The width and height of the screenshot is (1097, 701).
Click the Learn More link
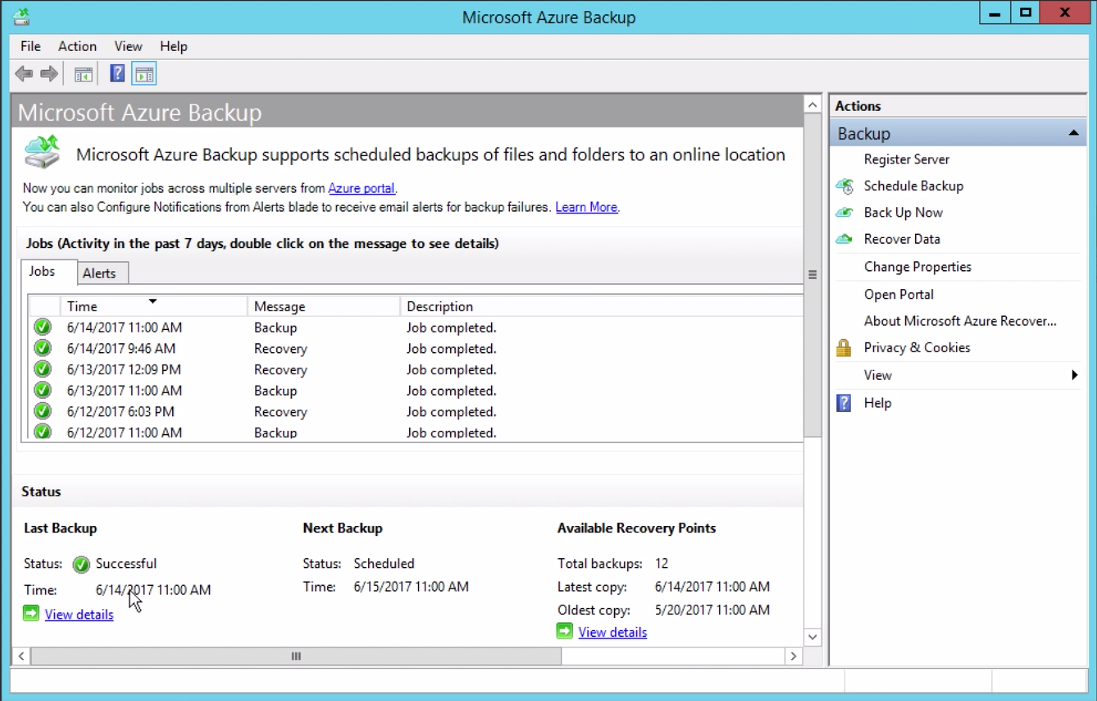point(586,207)
